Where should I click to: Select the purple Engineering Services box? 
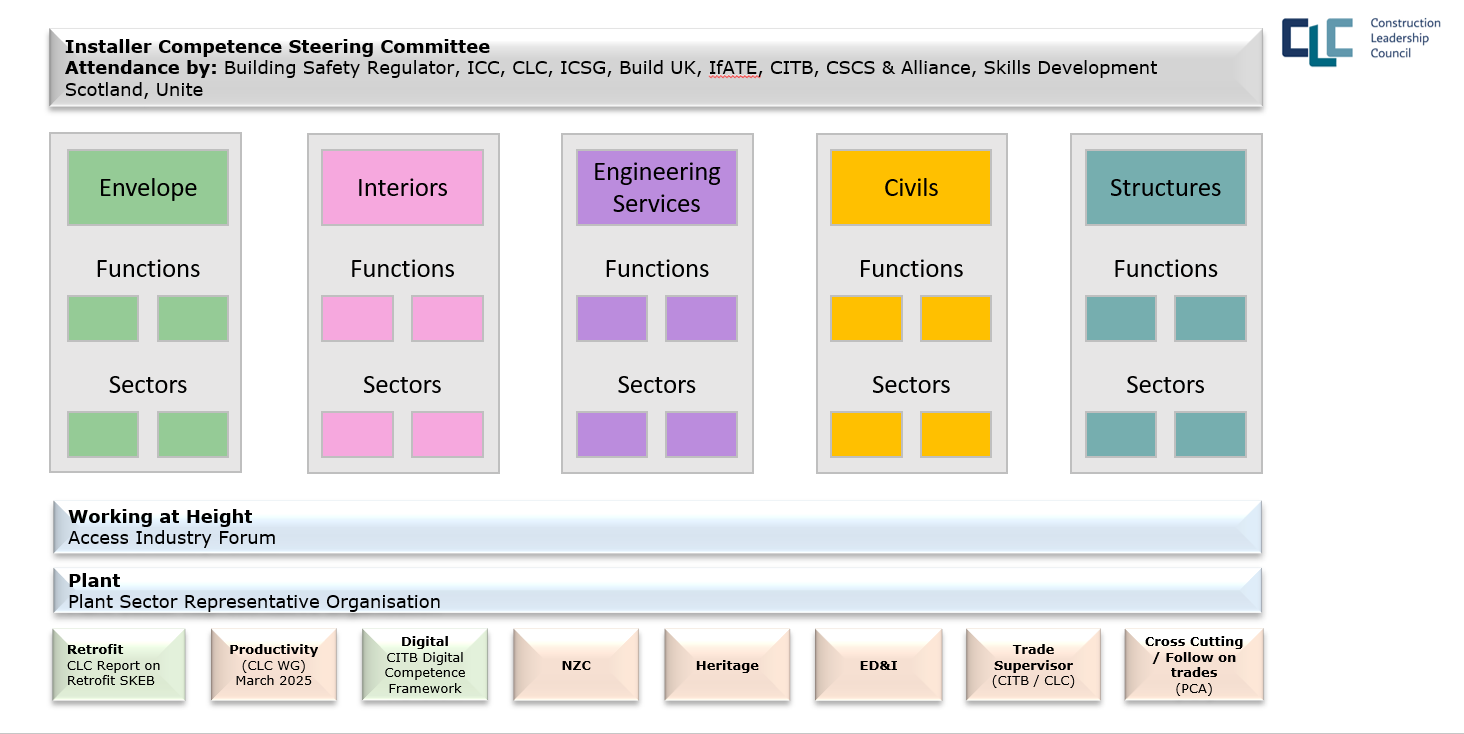point(657,187)
